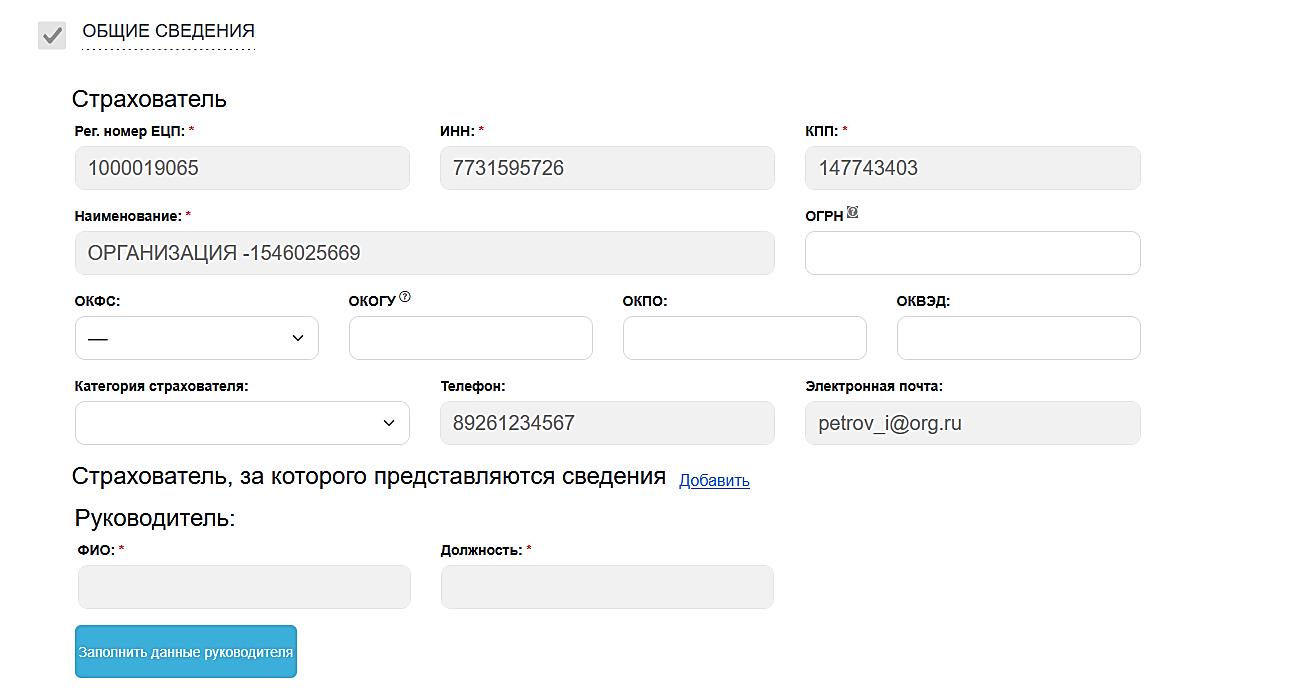This screenshot has height=692, width=1297.
Task: Click the Наименование organization field
Action: pos(424,253)
